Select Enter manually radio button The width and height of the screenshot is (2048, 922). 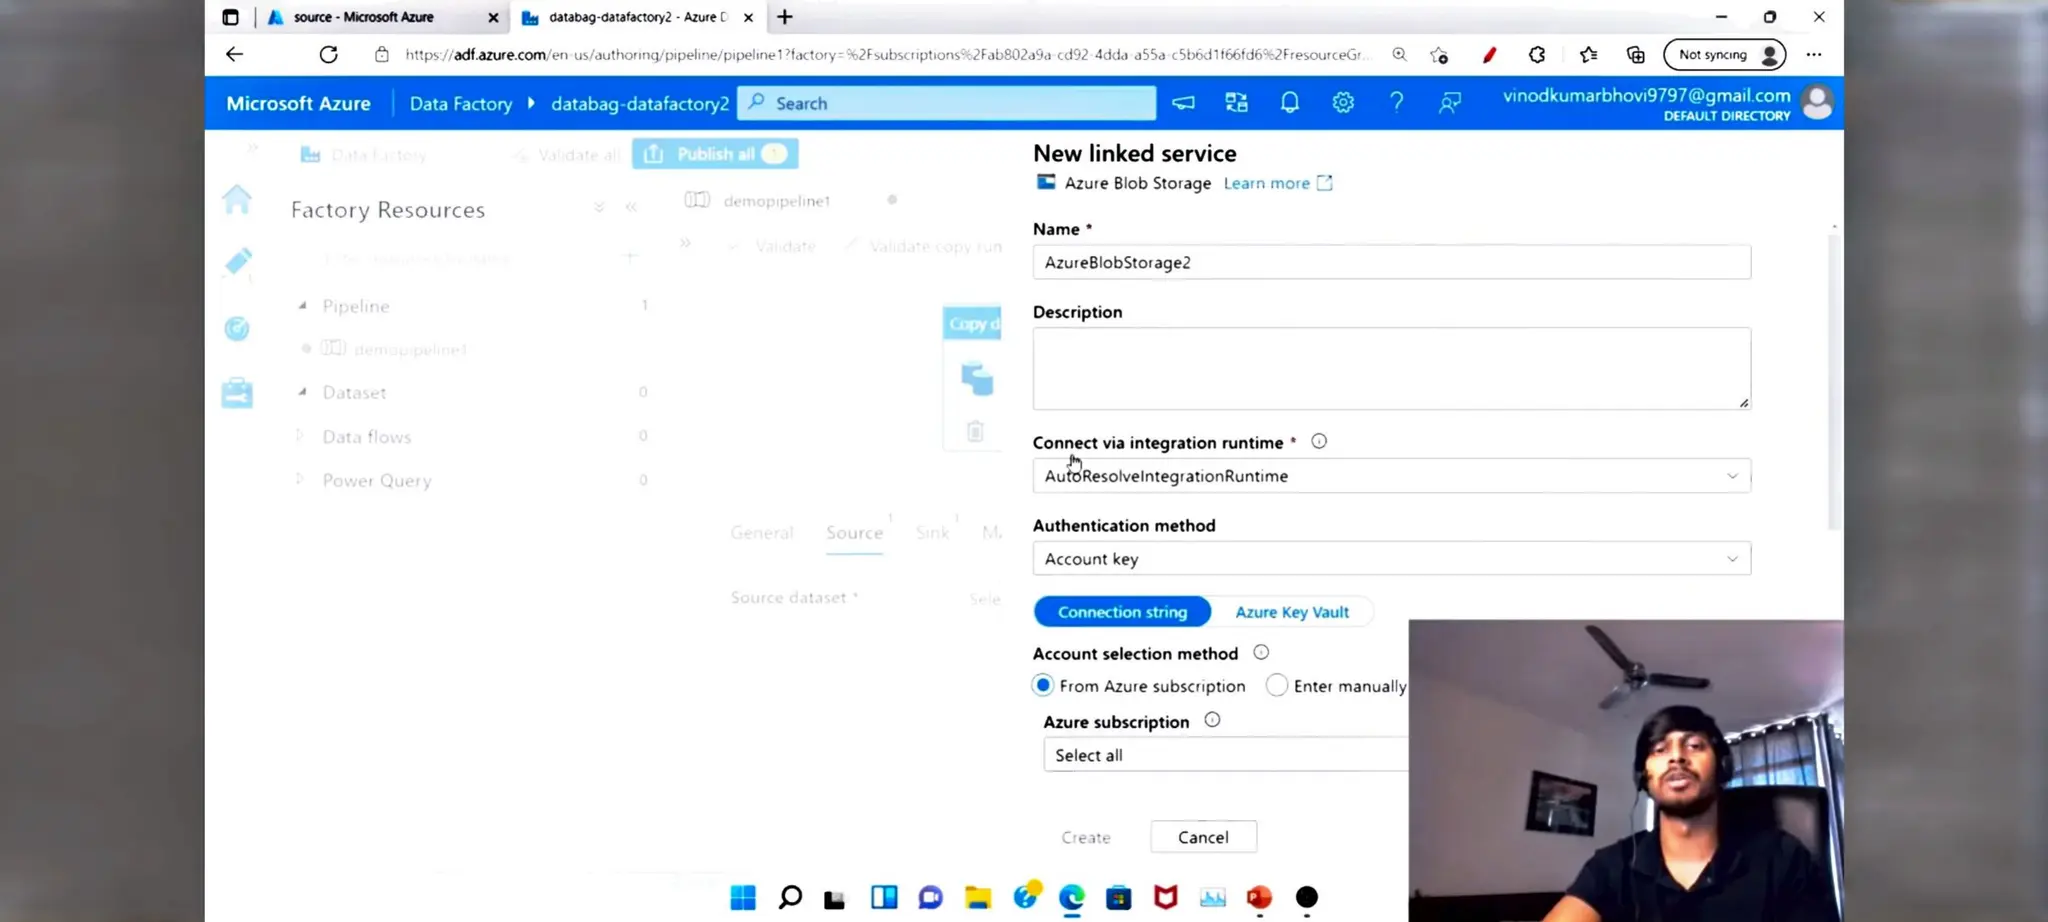point(1276,685)
